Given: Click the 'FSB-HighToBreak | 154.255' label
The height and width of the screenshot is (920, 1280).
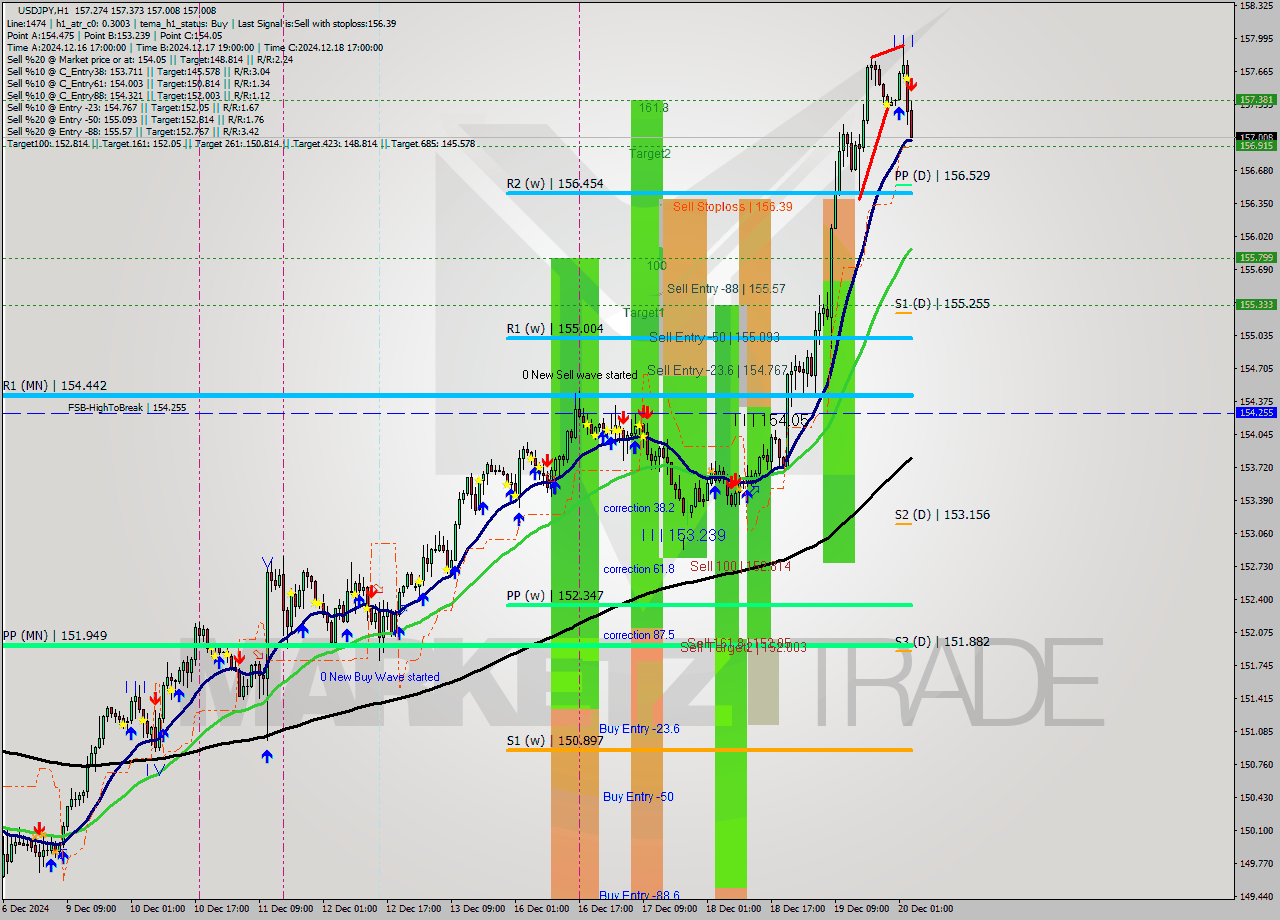Looking at the screenshot, I should click(x=127, y=408).
